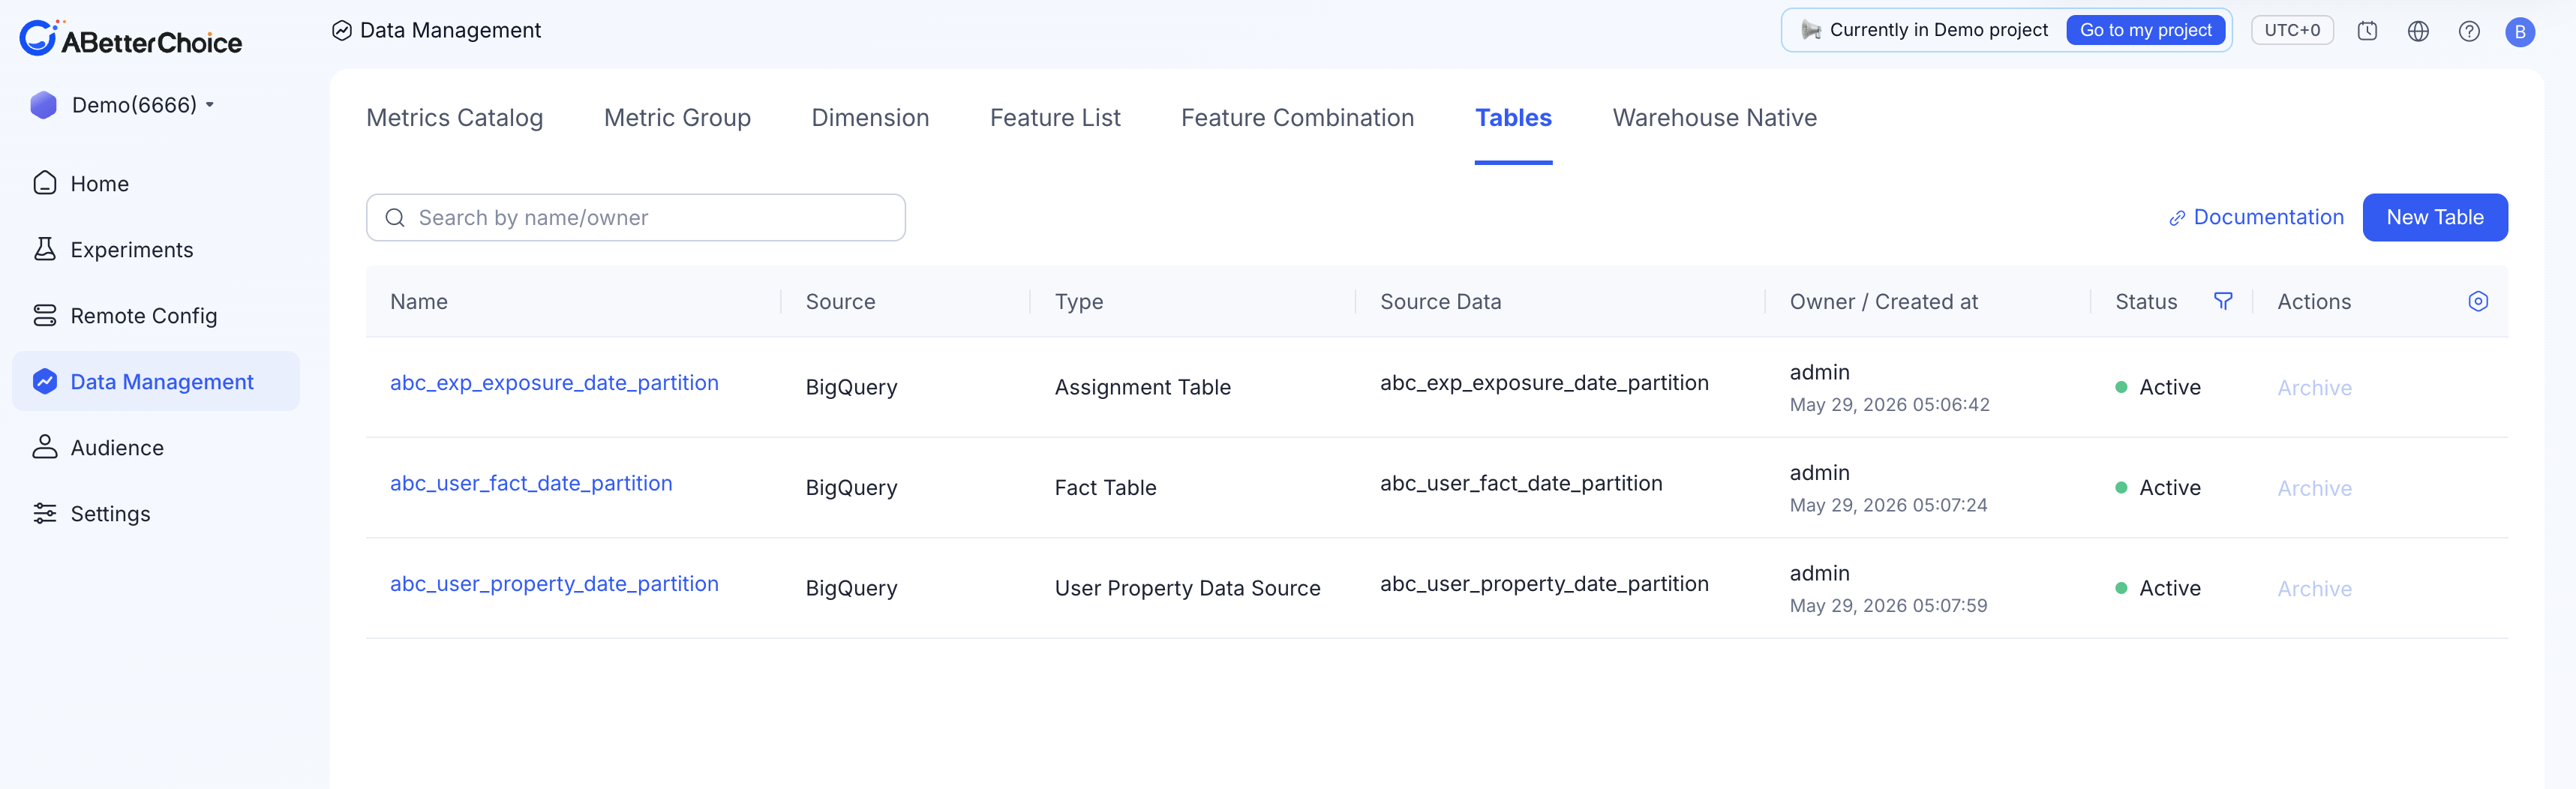The width and height of the screenshot is (2576, 789).
Task: Select the Tables tab
Action: [x=1513, y=118]
